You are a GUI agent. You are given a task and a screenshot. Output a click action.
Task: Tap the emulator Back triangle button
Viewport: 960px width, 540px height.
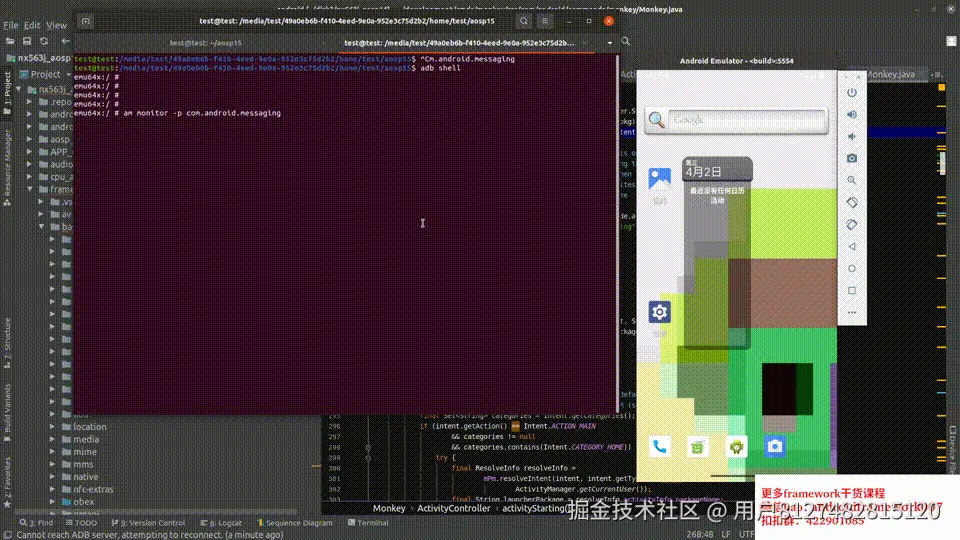pos(852,247)
